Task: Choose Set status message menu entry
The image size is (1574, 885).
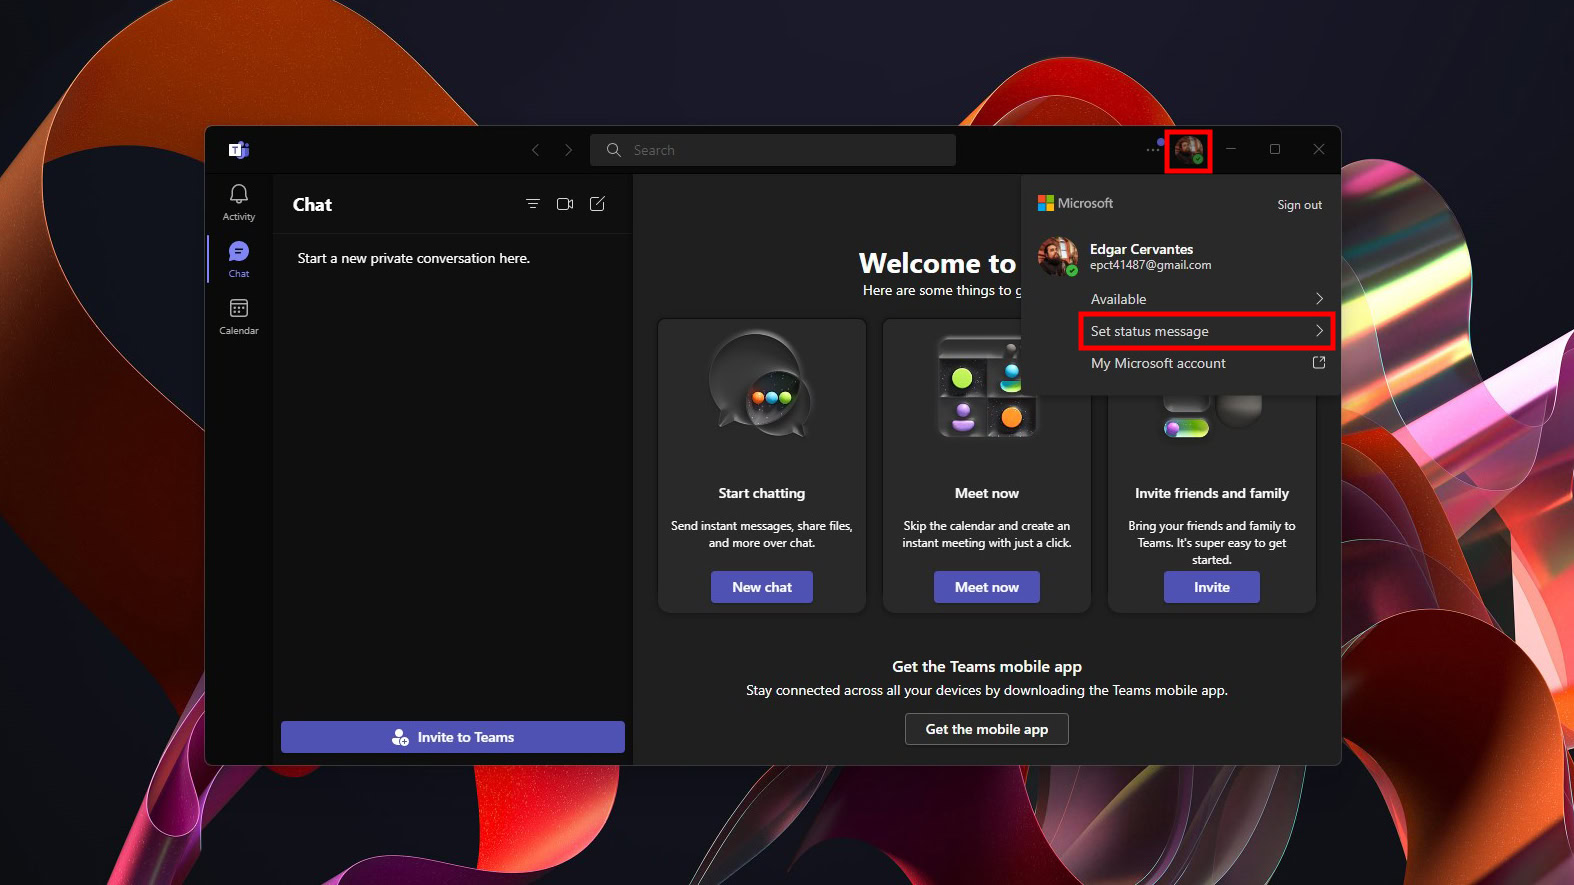Action: click(x=1206, y=331)
